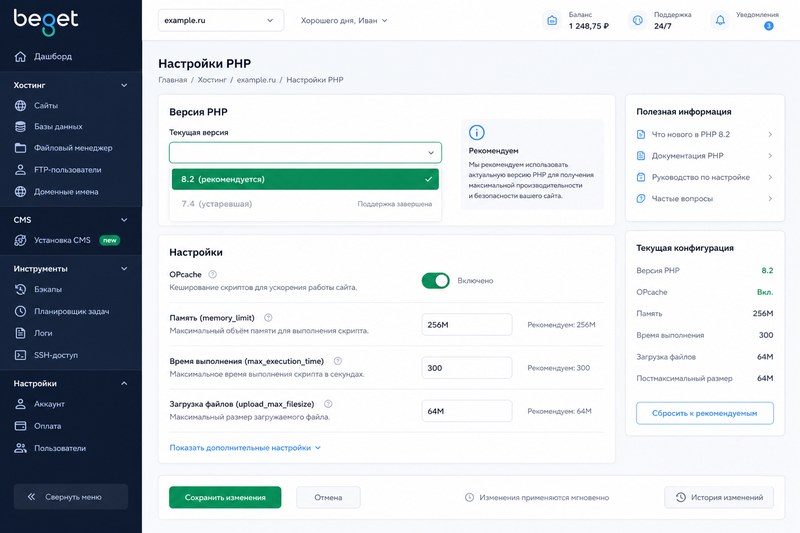Click the CMS installation icon
Viewport: 800px width, 533px height.
(20, 240)
